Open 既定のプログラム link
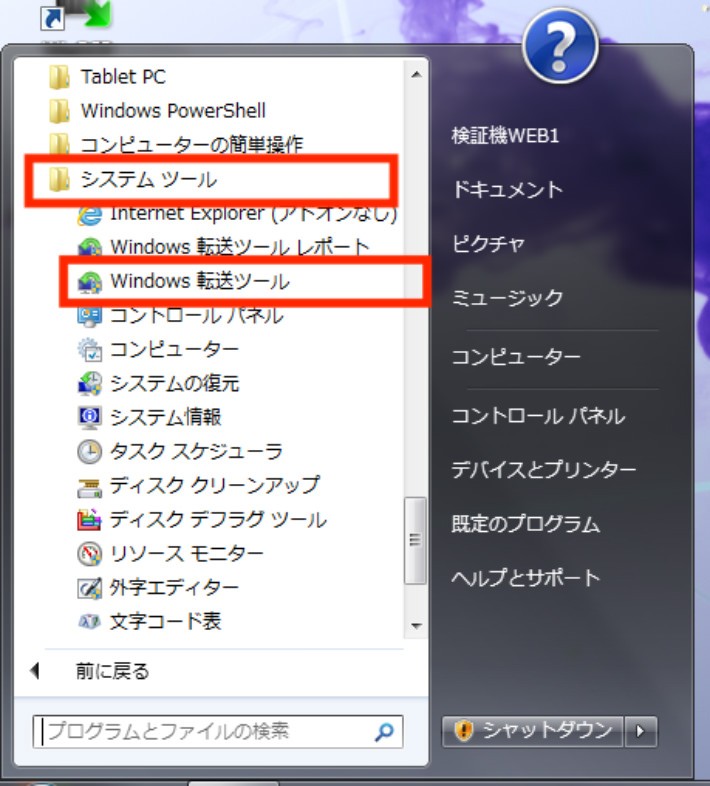The image size is (710, 786). 525,524
